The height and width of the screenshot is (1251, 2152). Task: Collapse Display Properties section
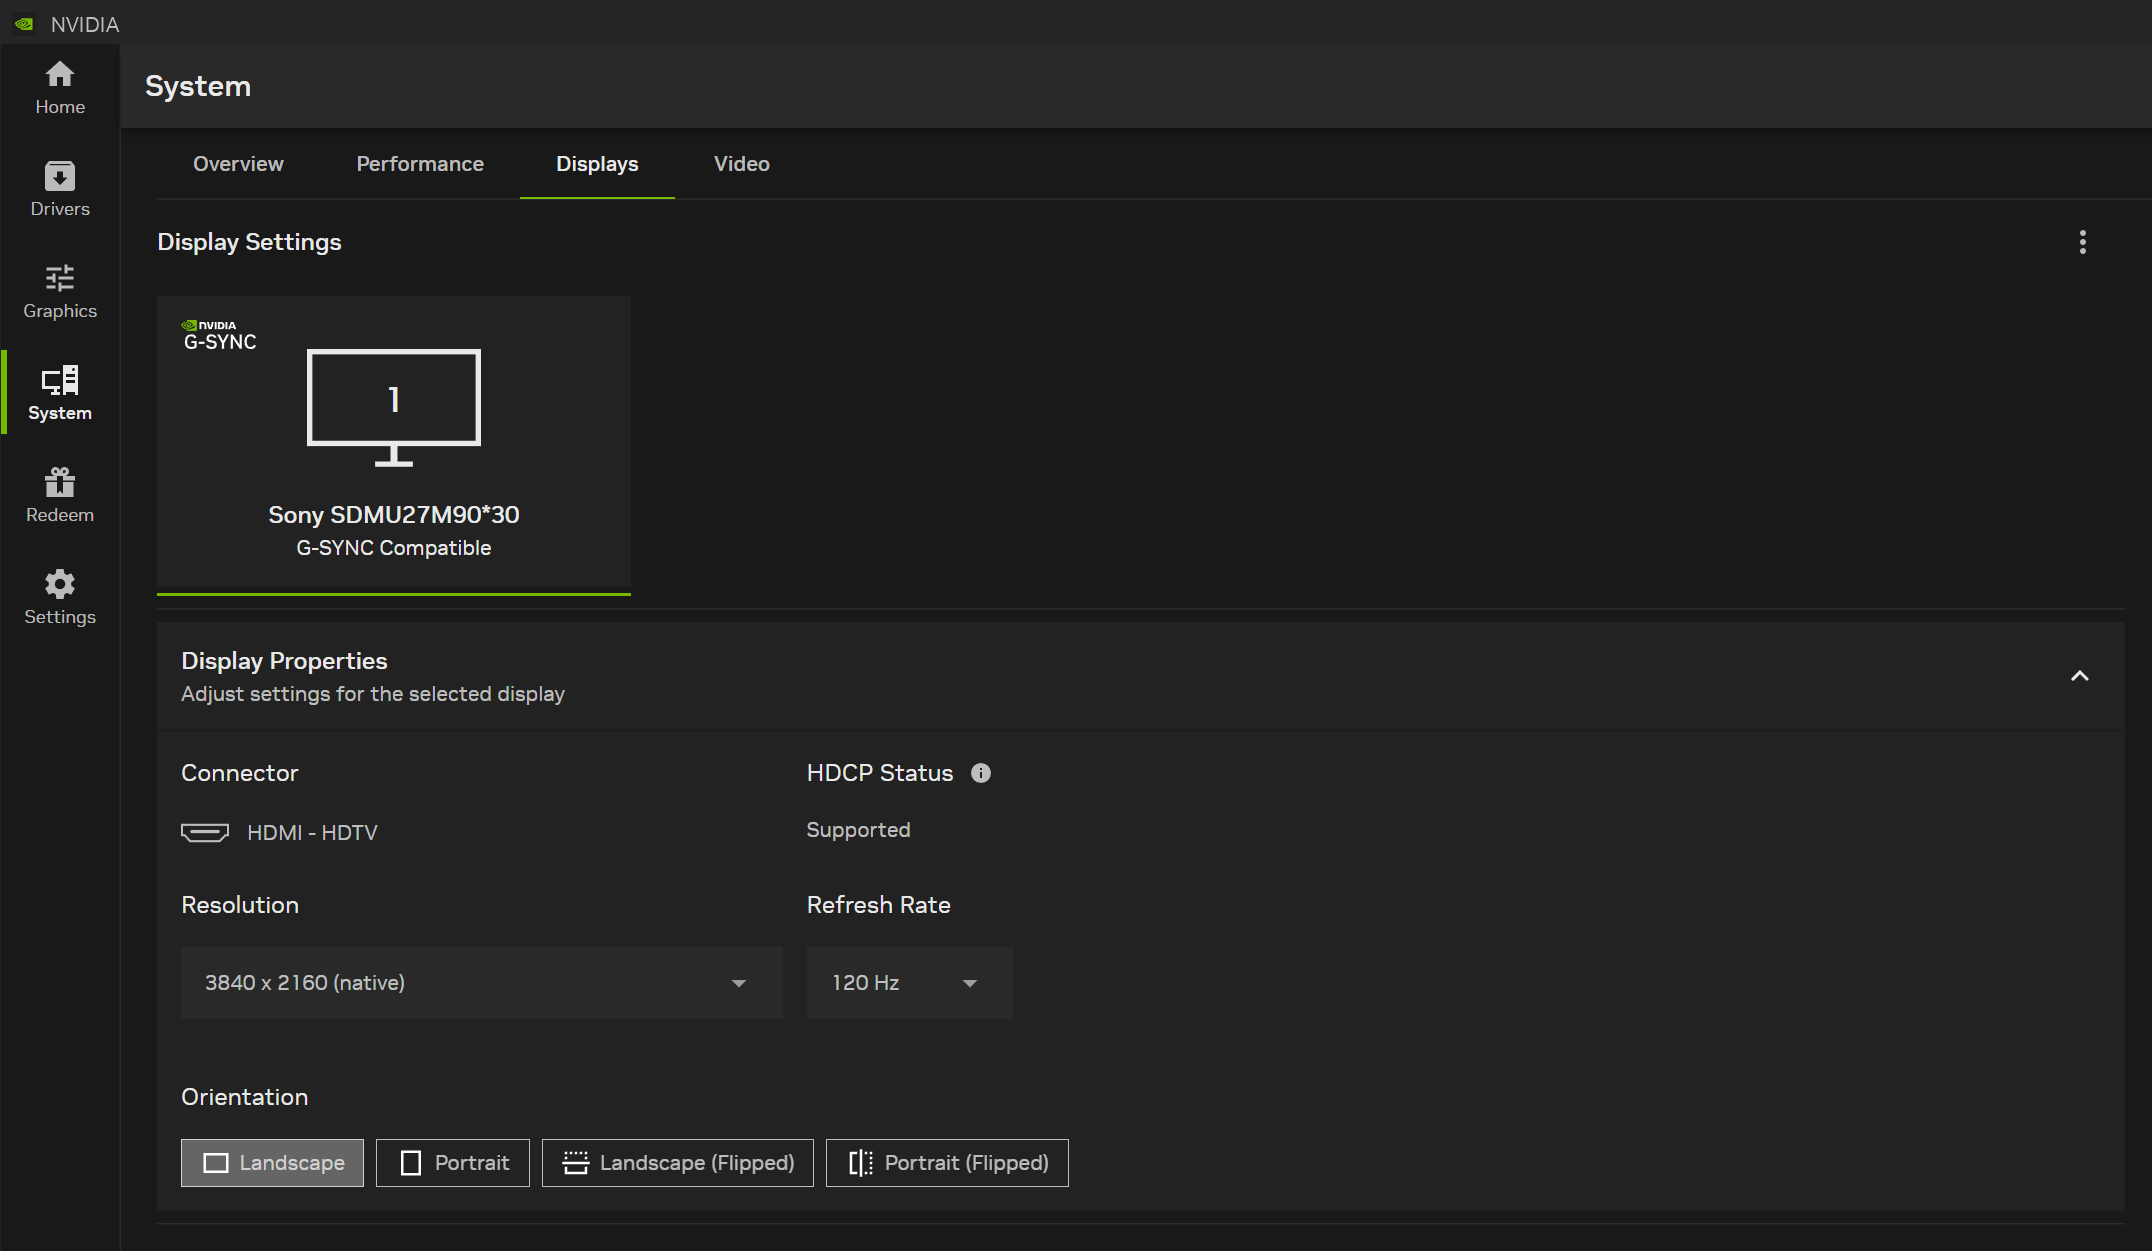(x=2079, y=676)
